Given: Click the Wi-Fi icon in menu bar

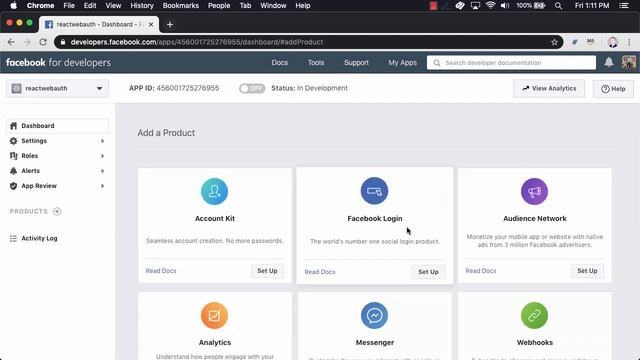Looking at the screenshot, I should click(490, 6).
